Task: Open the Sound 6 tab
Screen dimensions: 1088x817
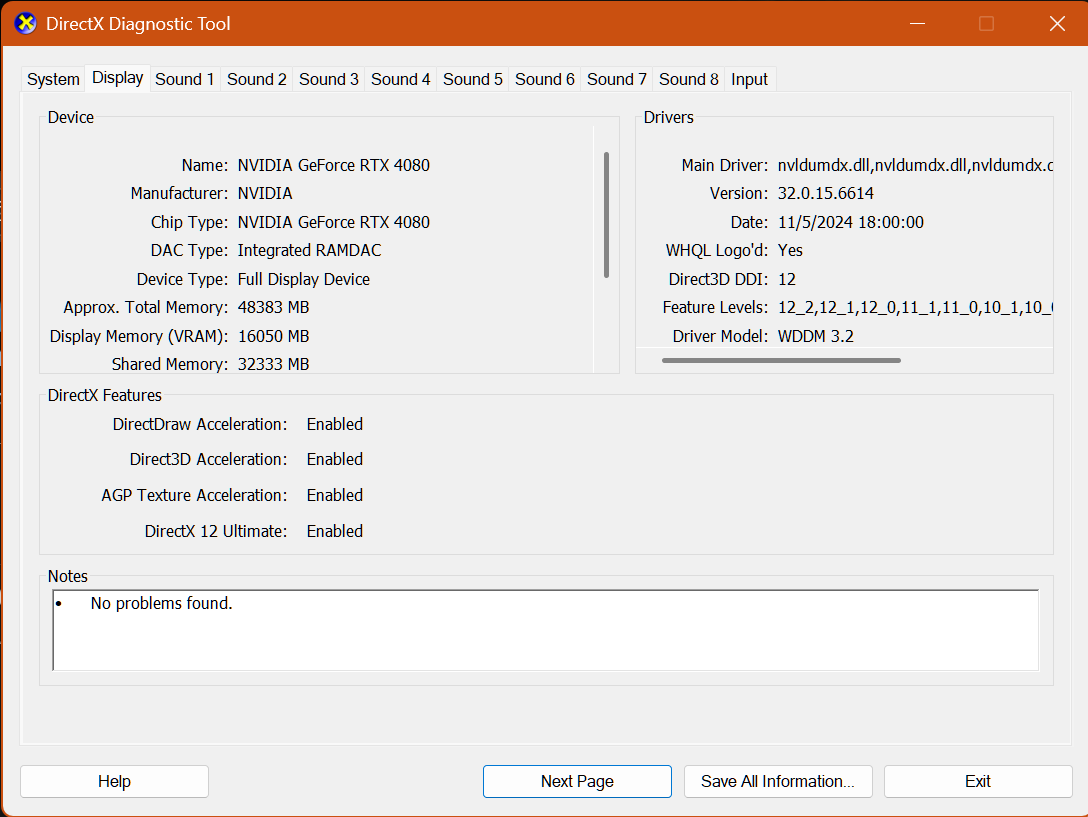Action: click(x=545, y=79)
